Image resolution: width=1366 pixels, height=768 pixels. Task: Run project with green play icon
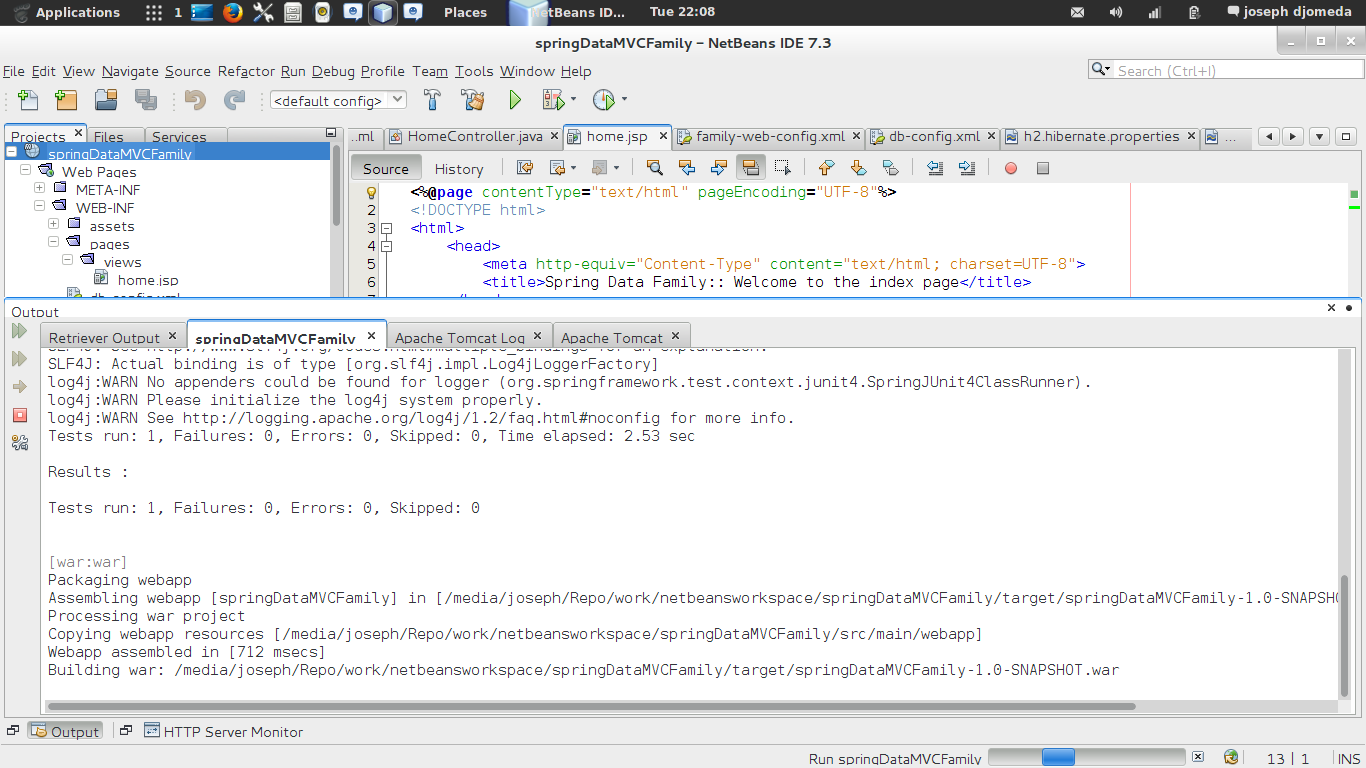coord(515,100)
